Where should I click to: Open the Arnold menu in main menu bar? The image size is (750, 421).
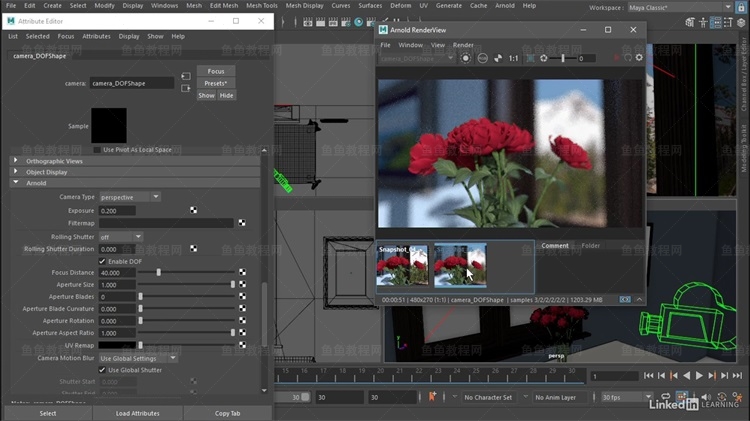[505, 6]
